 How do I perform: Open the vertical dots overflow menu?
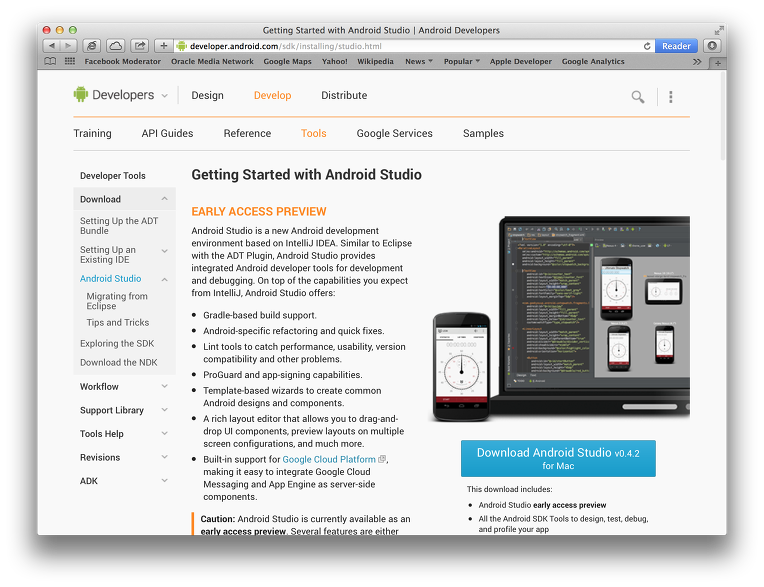[x=671, y=96]
